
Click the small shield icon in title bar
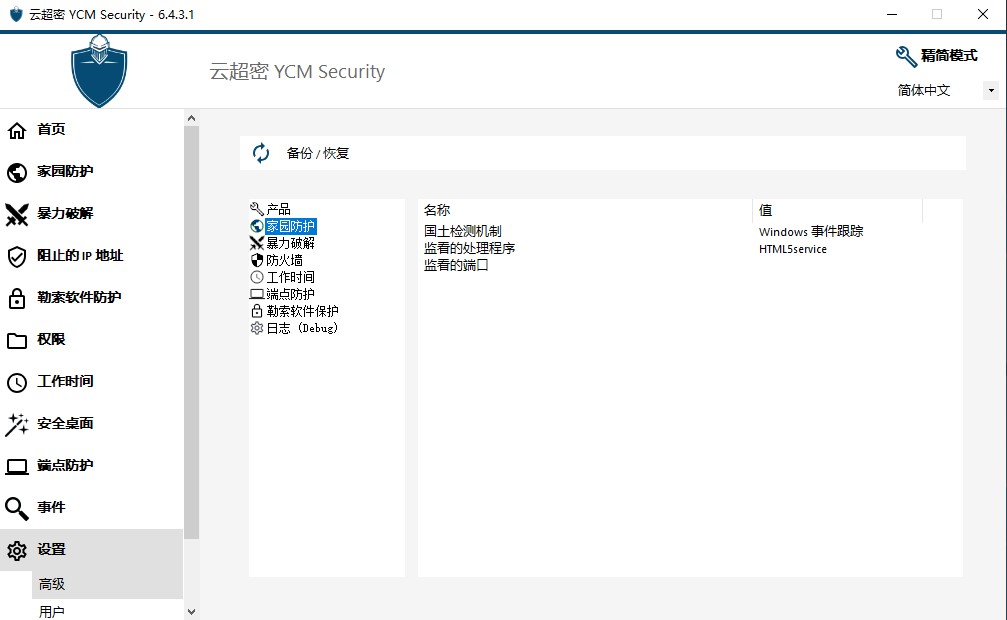coord(16,14)
